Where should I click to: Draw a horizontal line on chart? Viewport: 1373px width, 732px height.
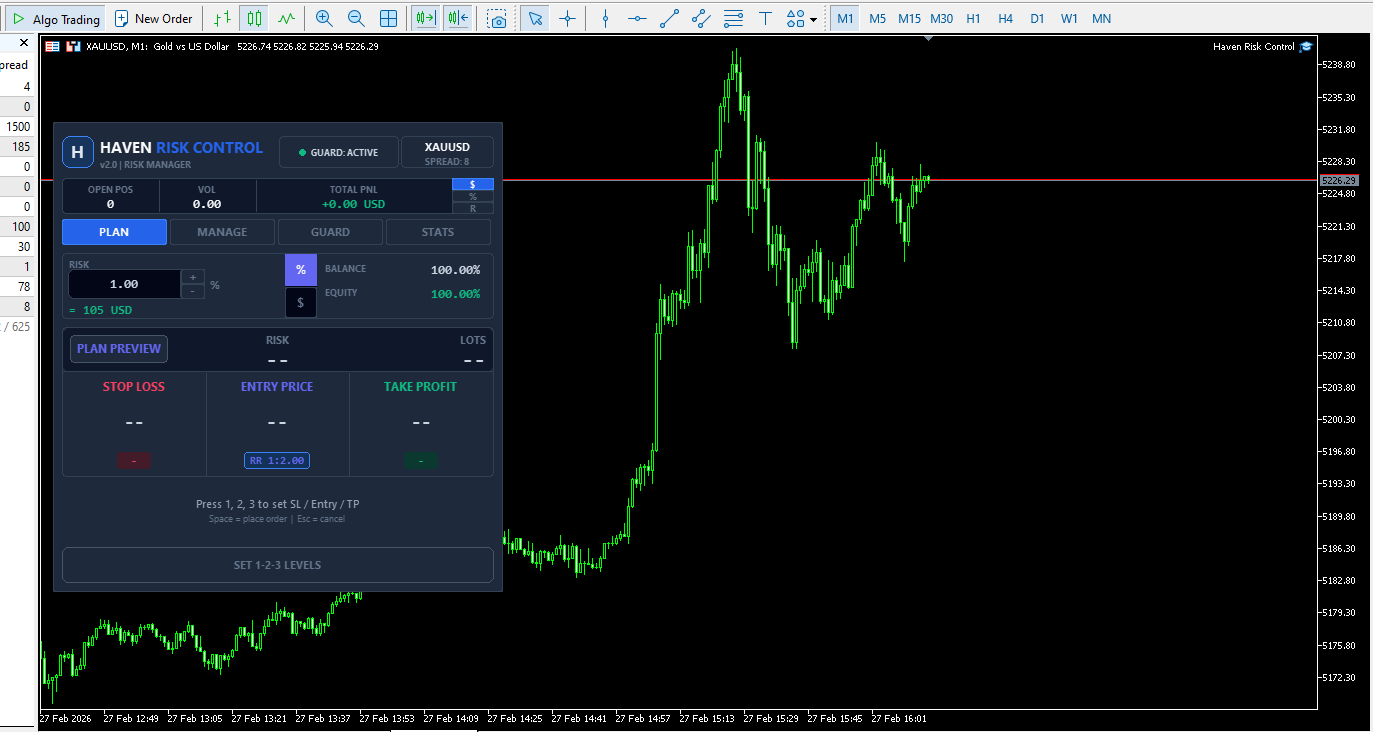(637, 18)
